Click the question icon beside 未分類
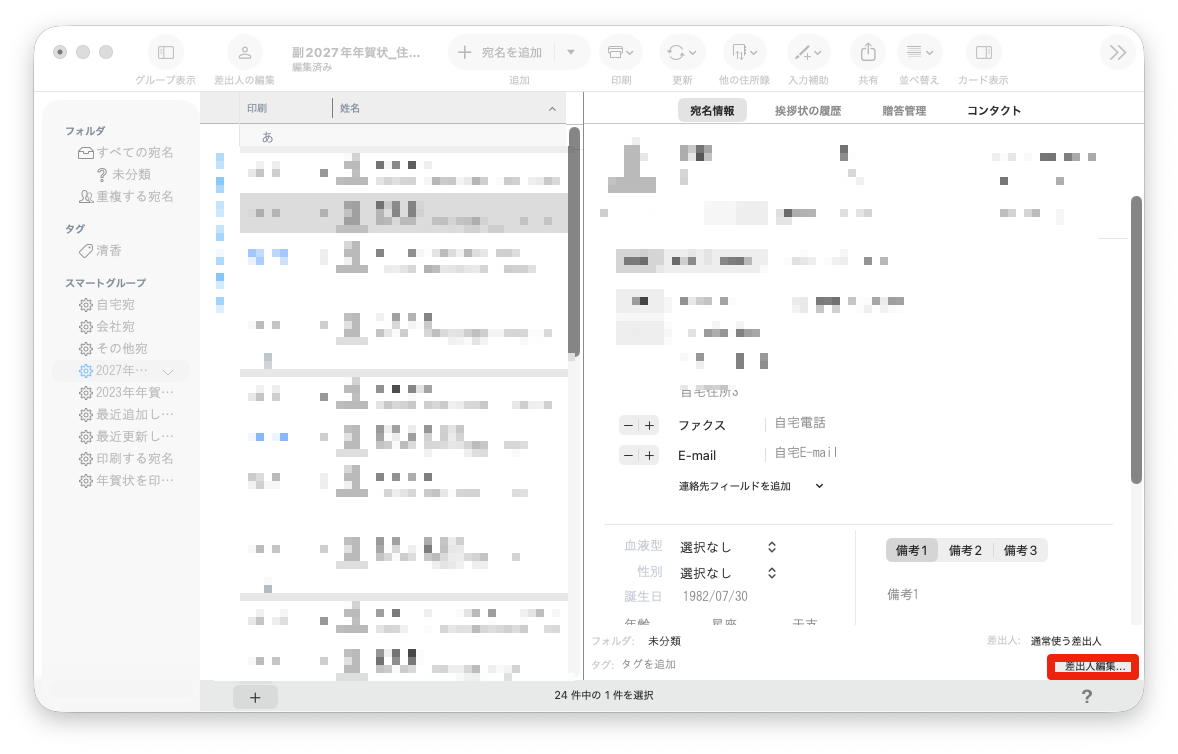Image resolution: width=1178 pixels, height=754 pixels. [102, 174]
